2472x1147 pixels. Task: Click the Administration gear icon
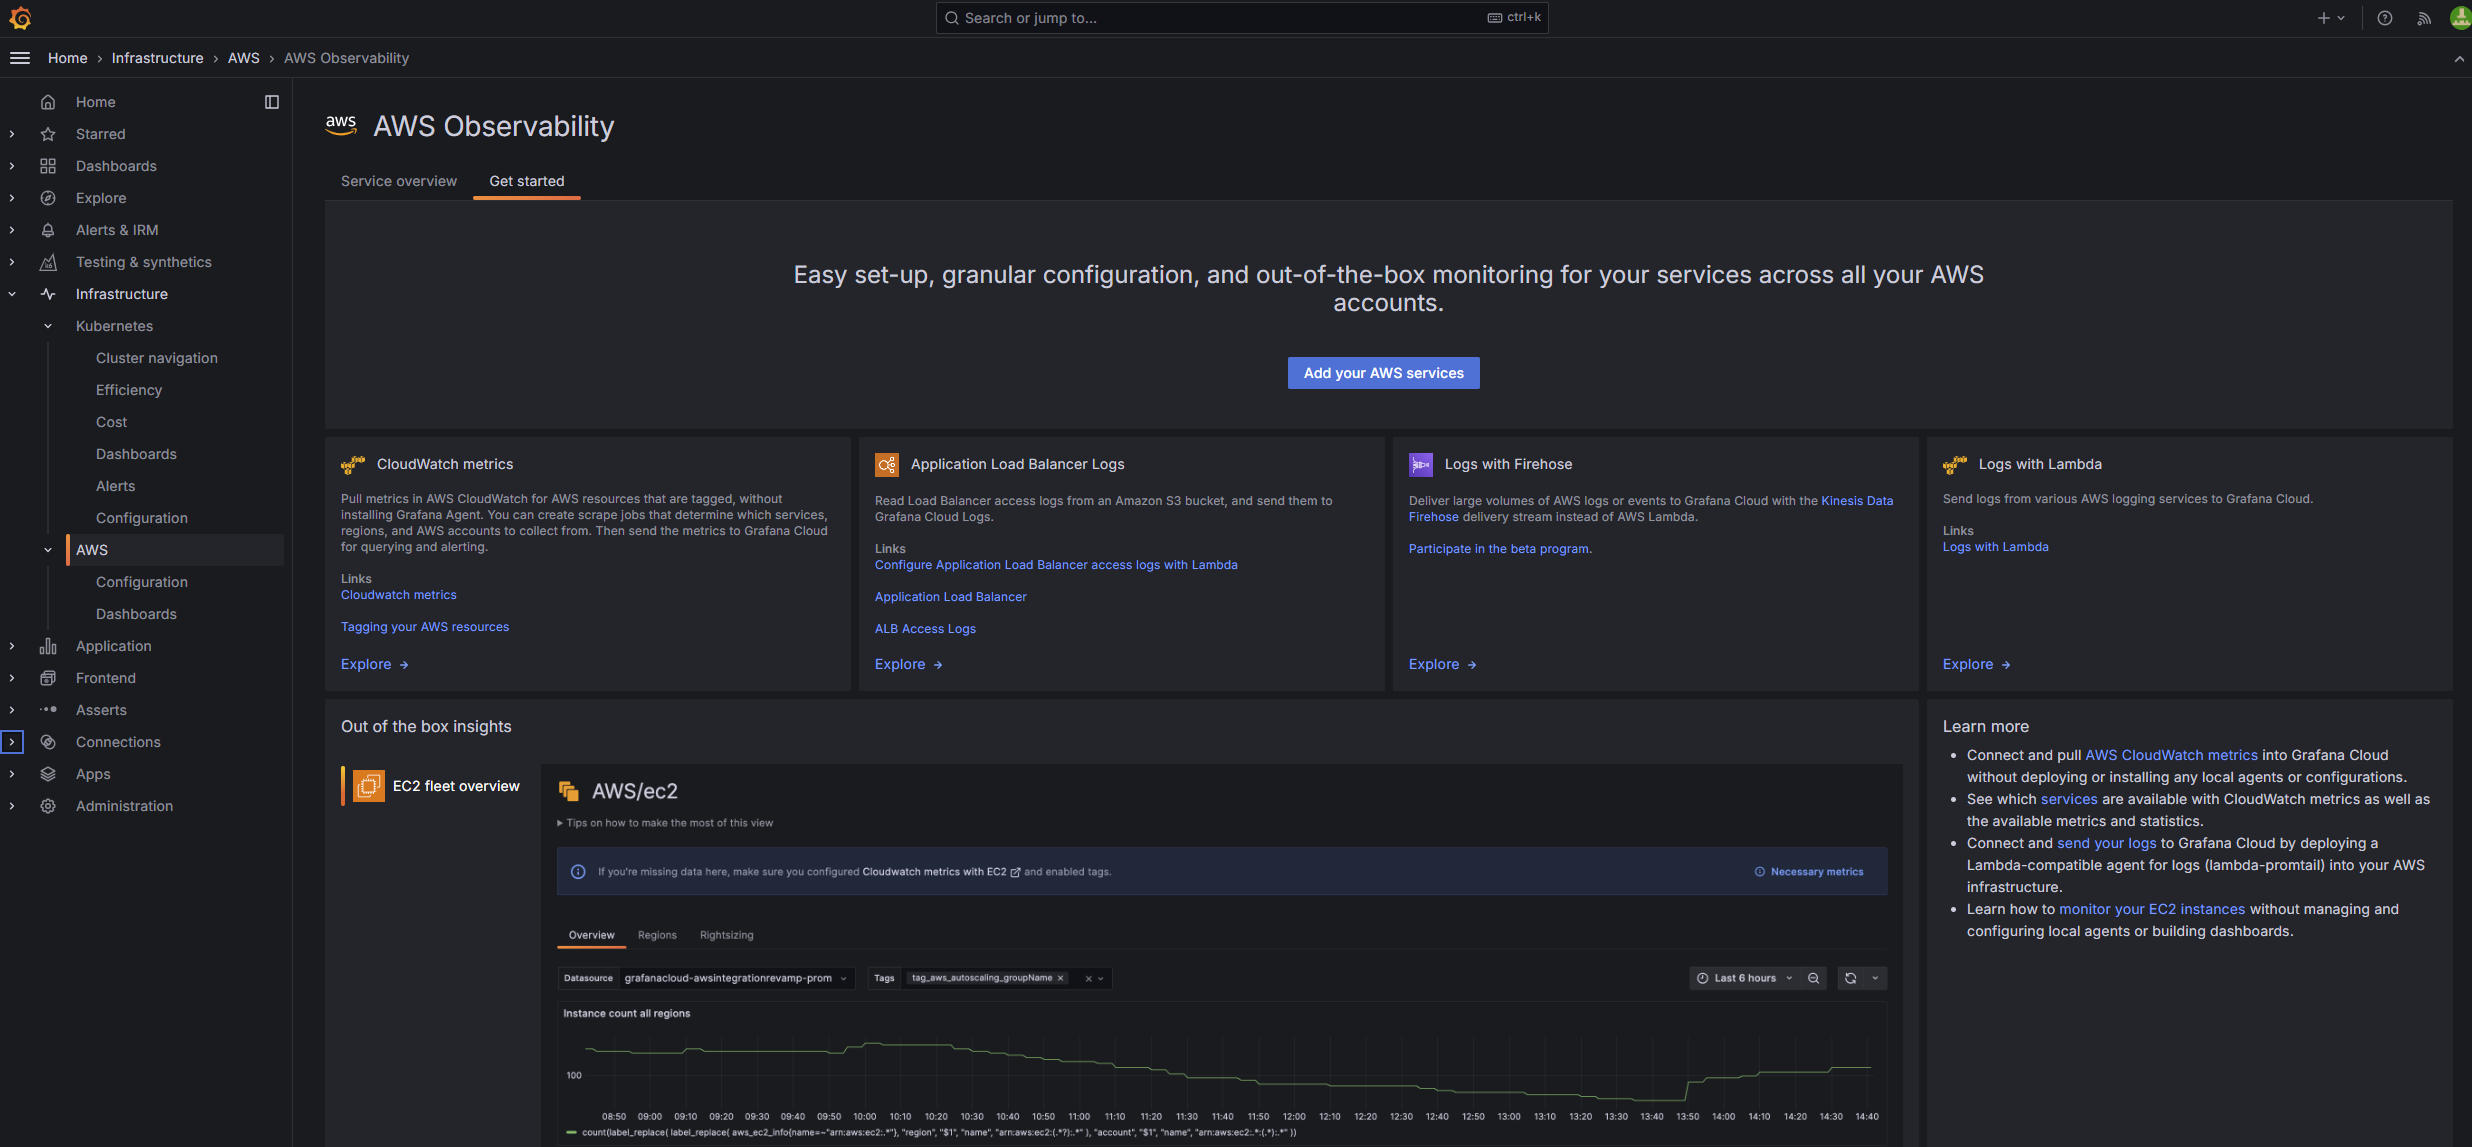pos(48,805)
